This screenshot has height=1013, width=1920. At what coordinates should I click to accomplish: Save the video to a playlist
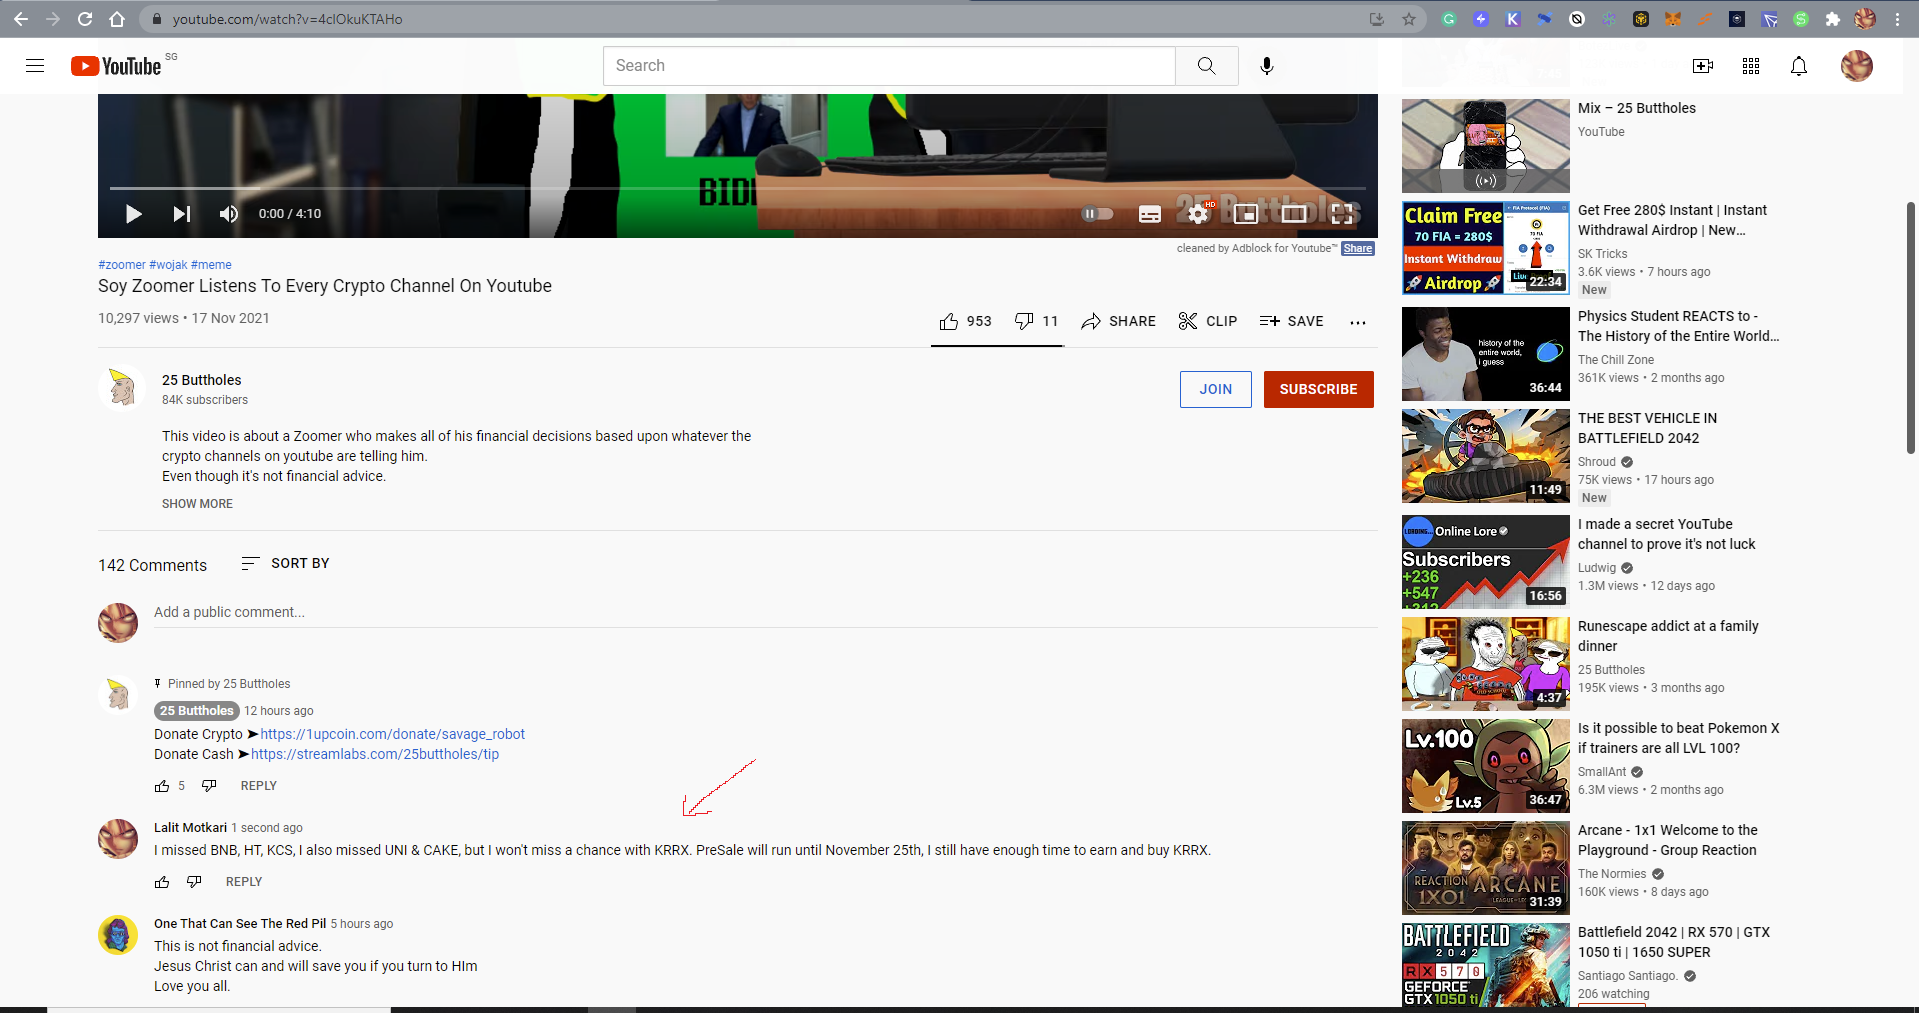1291,321
